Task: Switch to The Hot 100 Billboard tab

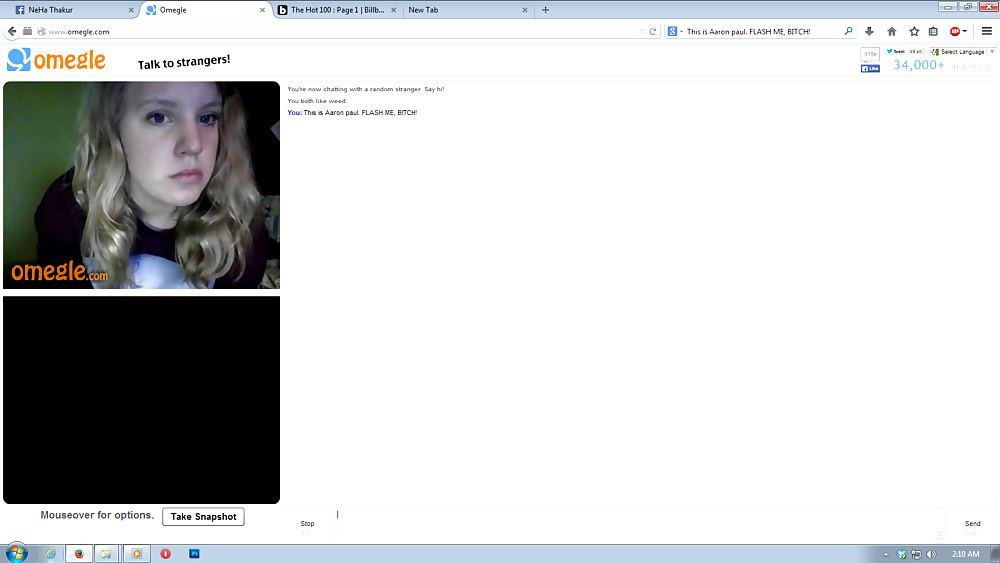Action: 337,10
